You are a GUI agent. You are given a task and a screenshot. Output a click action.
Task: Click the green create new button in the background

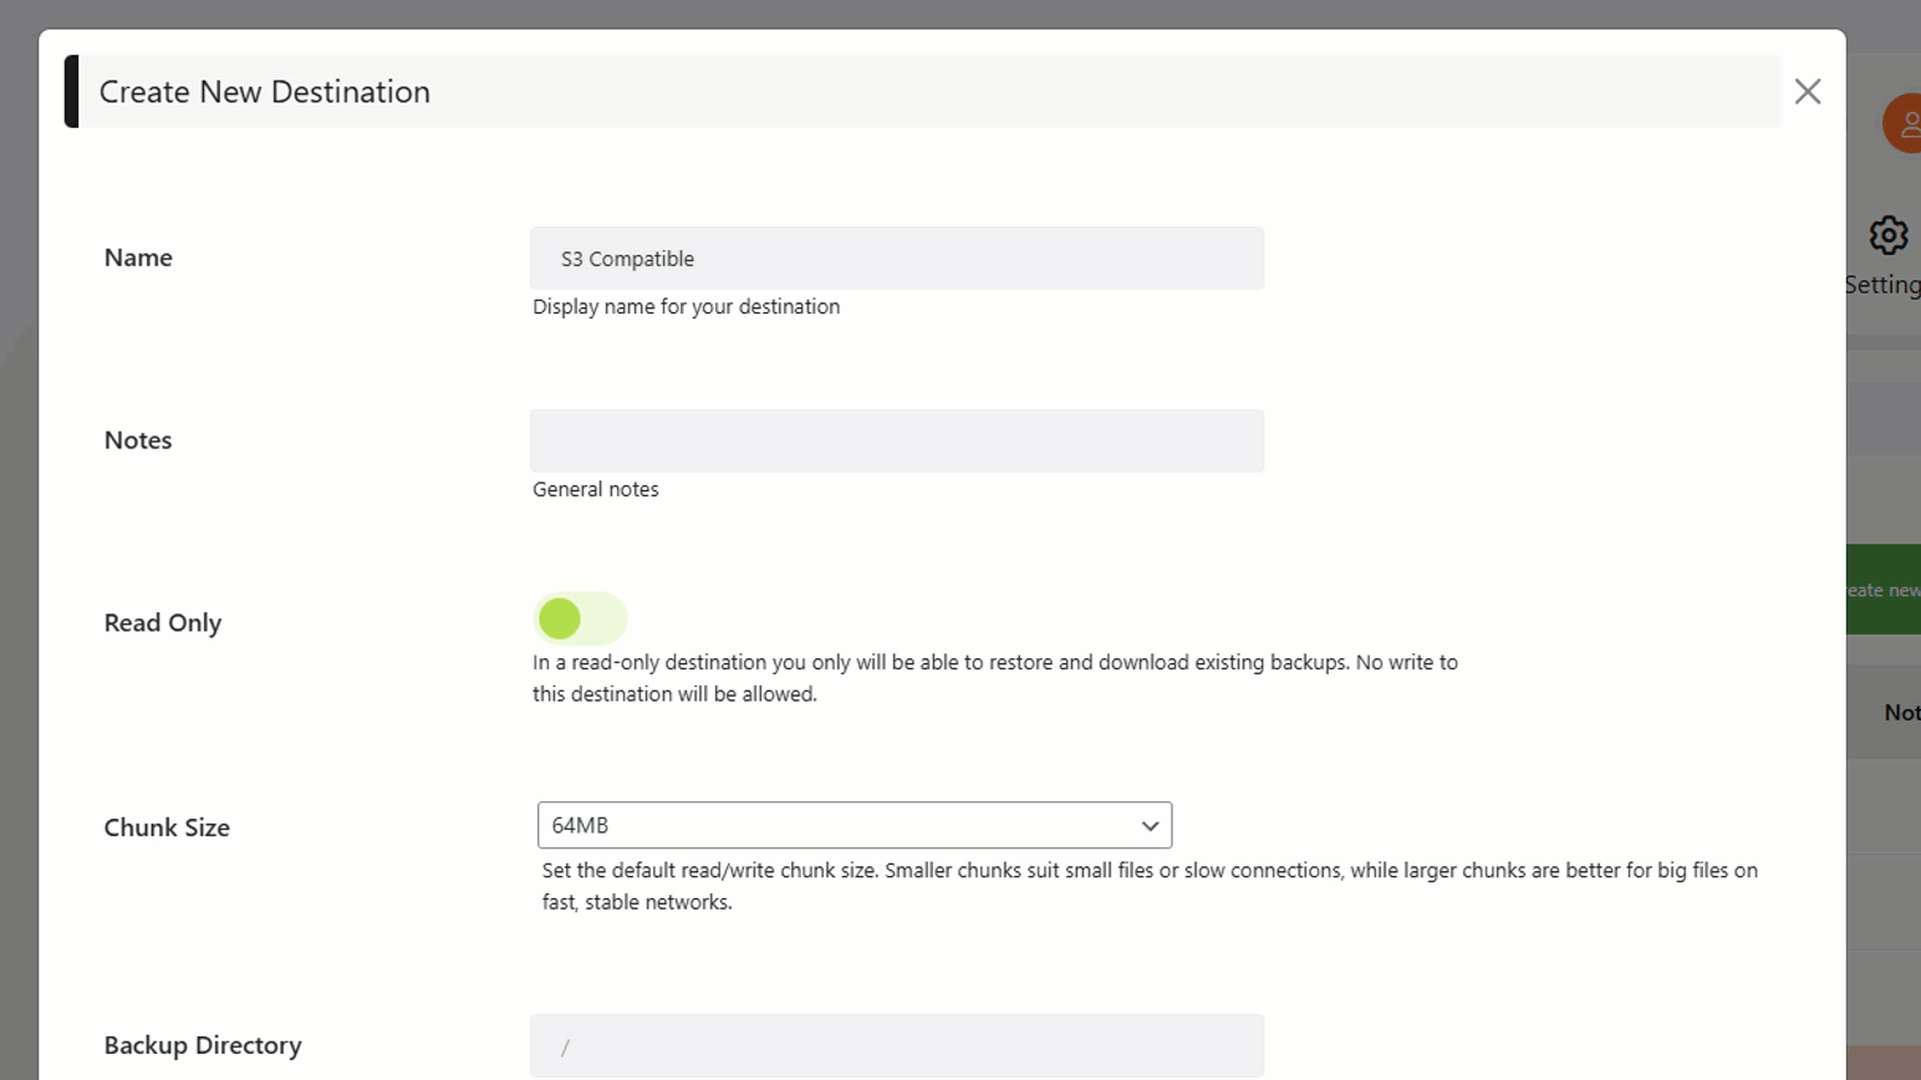pos(1883,590)
